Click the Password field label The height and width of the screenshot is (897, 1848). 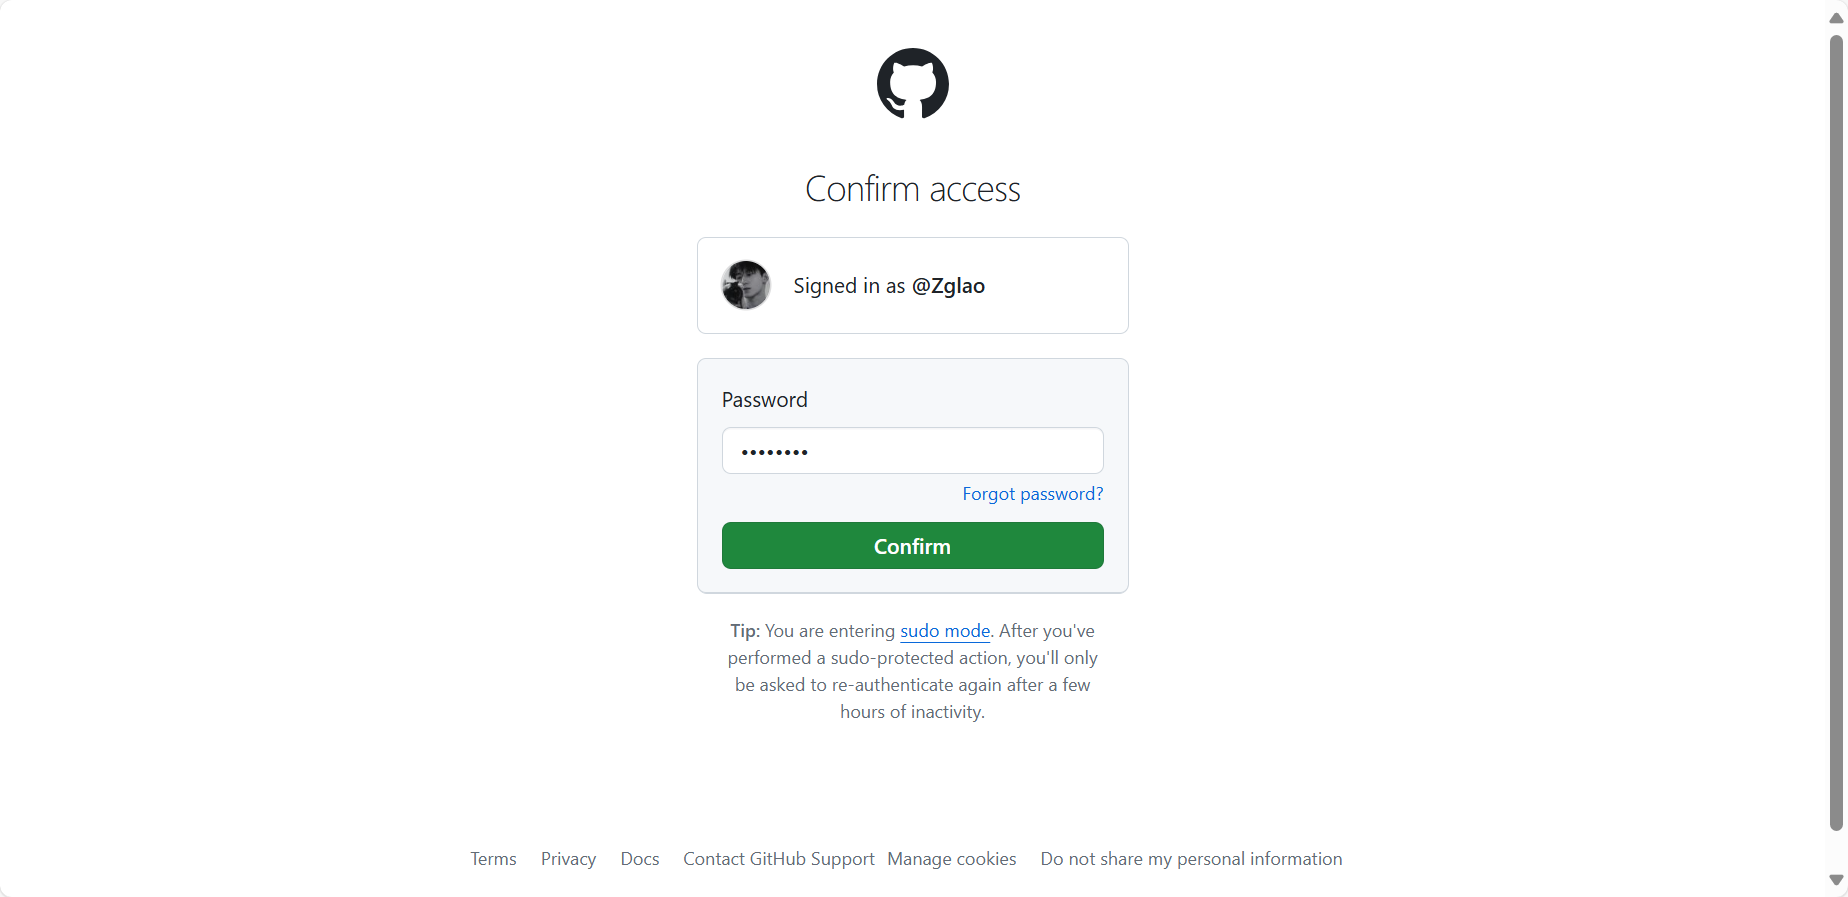coord(765,400)
